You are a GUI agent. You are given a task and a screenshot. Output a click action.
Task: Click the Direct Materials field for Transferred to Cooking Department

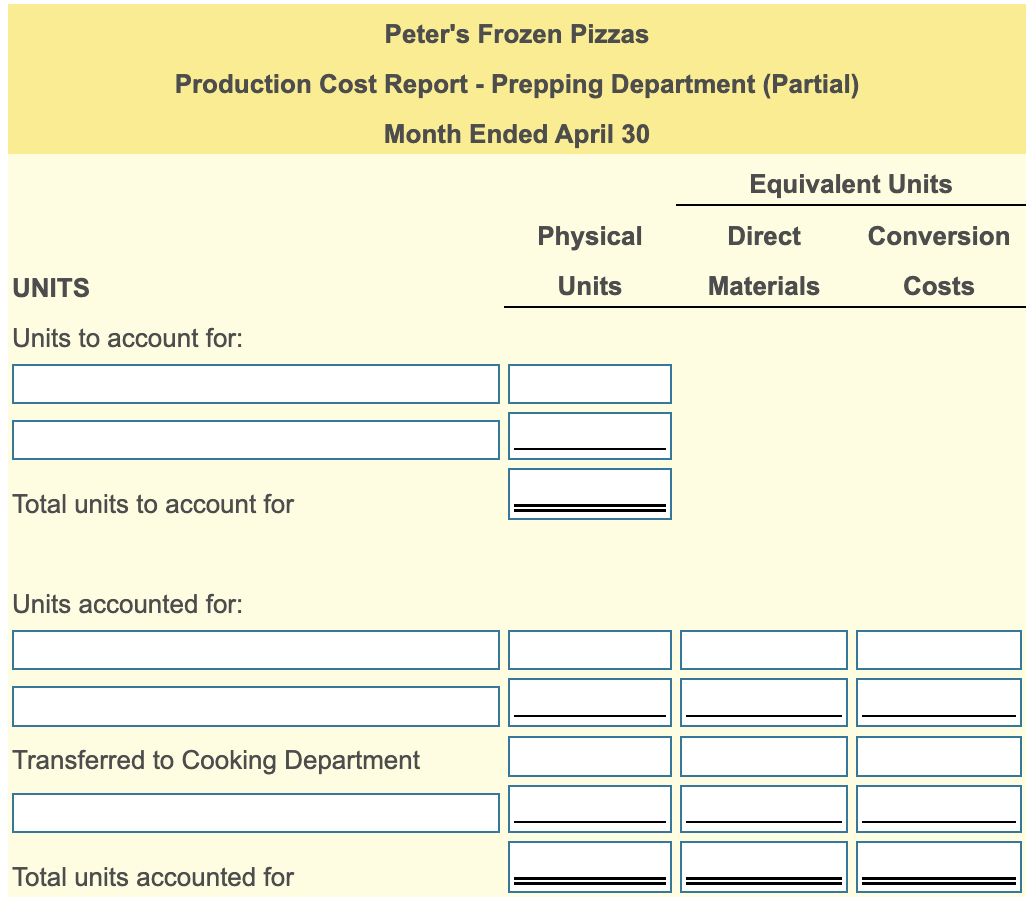(x=763, y=756)
